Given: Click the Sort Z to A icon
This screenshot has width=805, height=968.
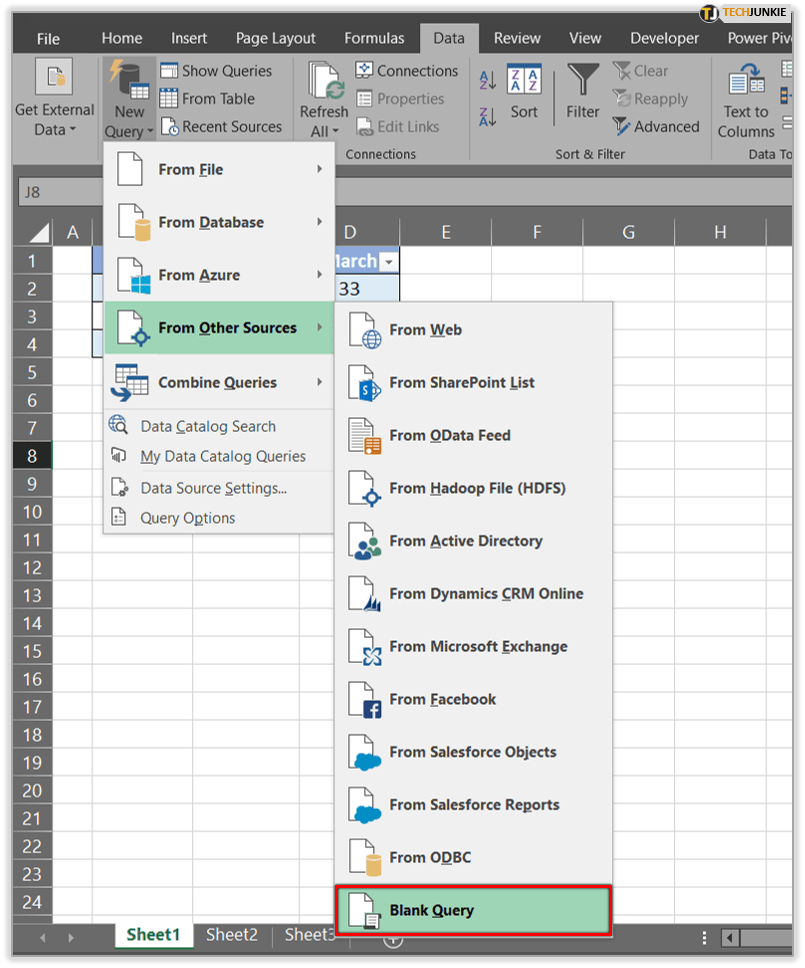Looking at the screenshot, I should (x=488, y=115).
